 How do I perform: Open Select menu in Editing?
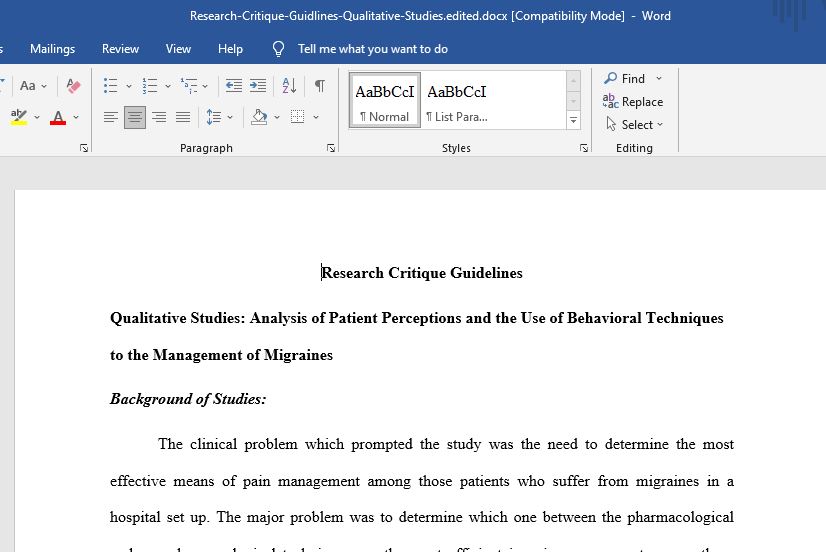(x=634, y=125)
